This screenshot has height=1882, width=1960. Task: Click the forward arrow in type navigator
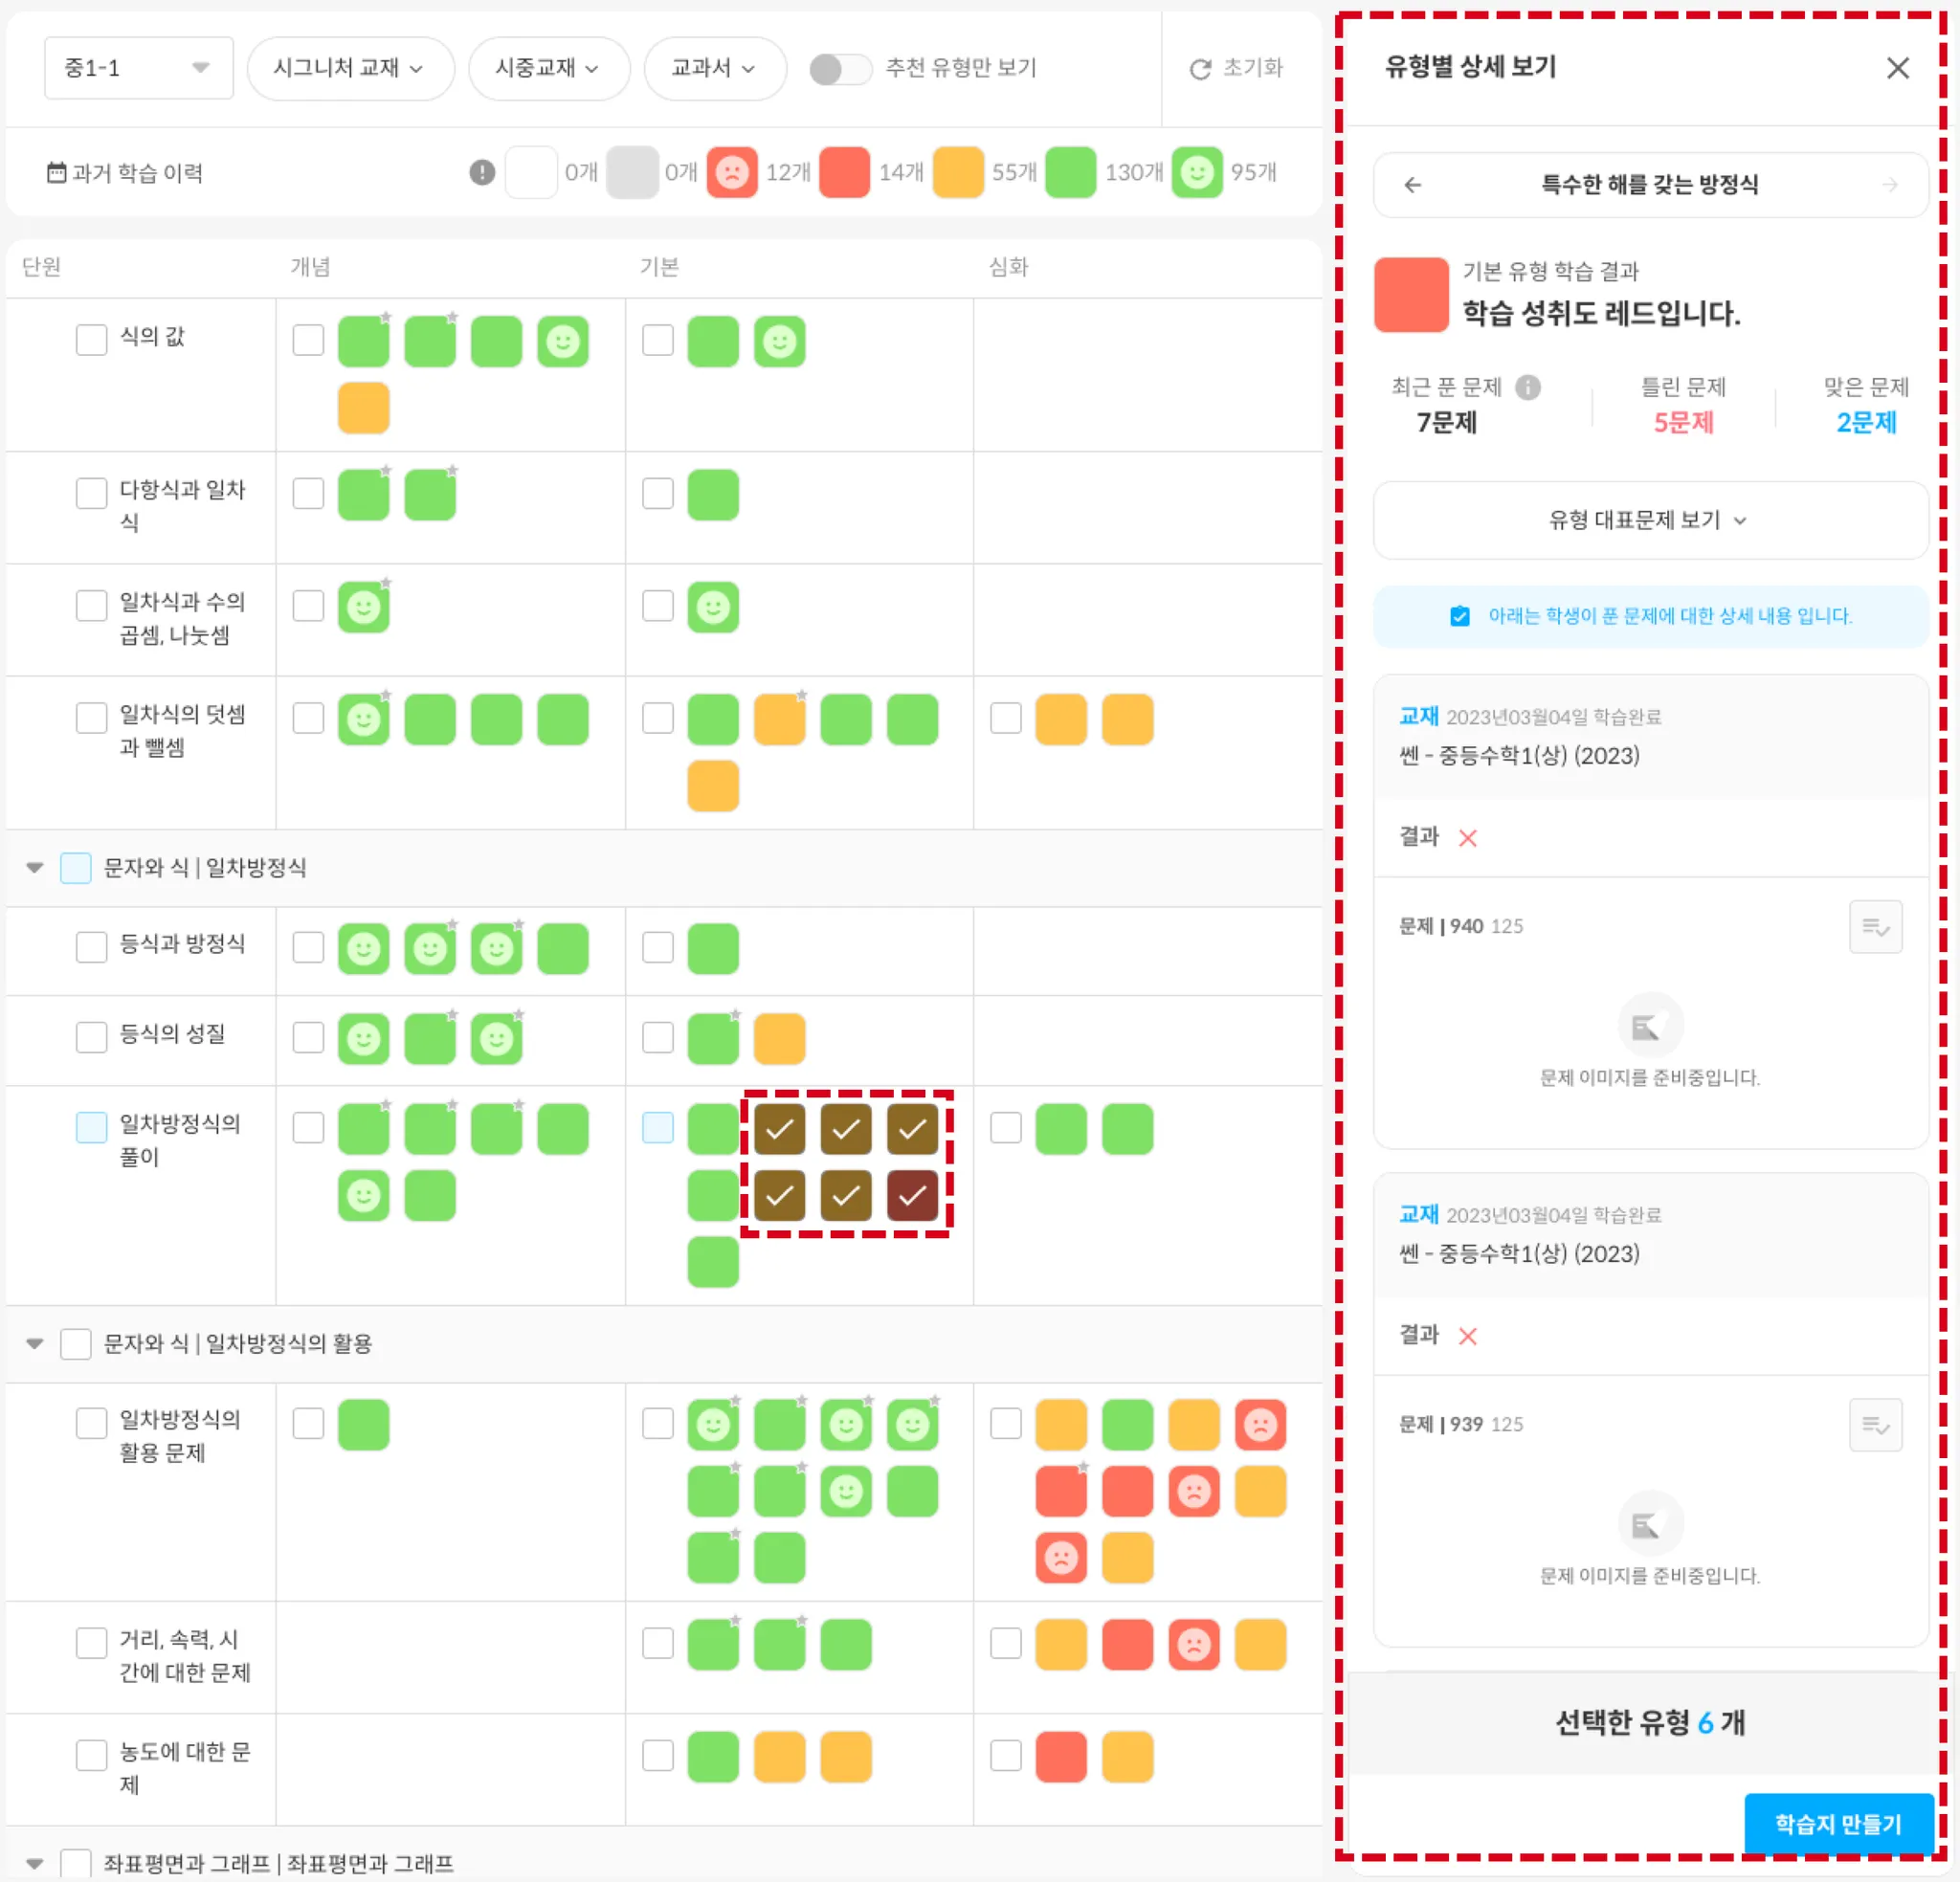[x=1889, y=185]
